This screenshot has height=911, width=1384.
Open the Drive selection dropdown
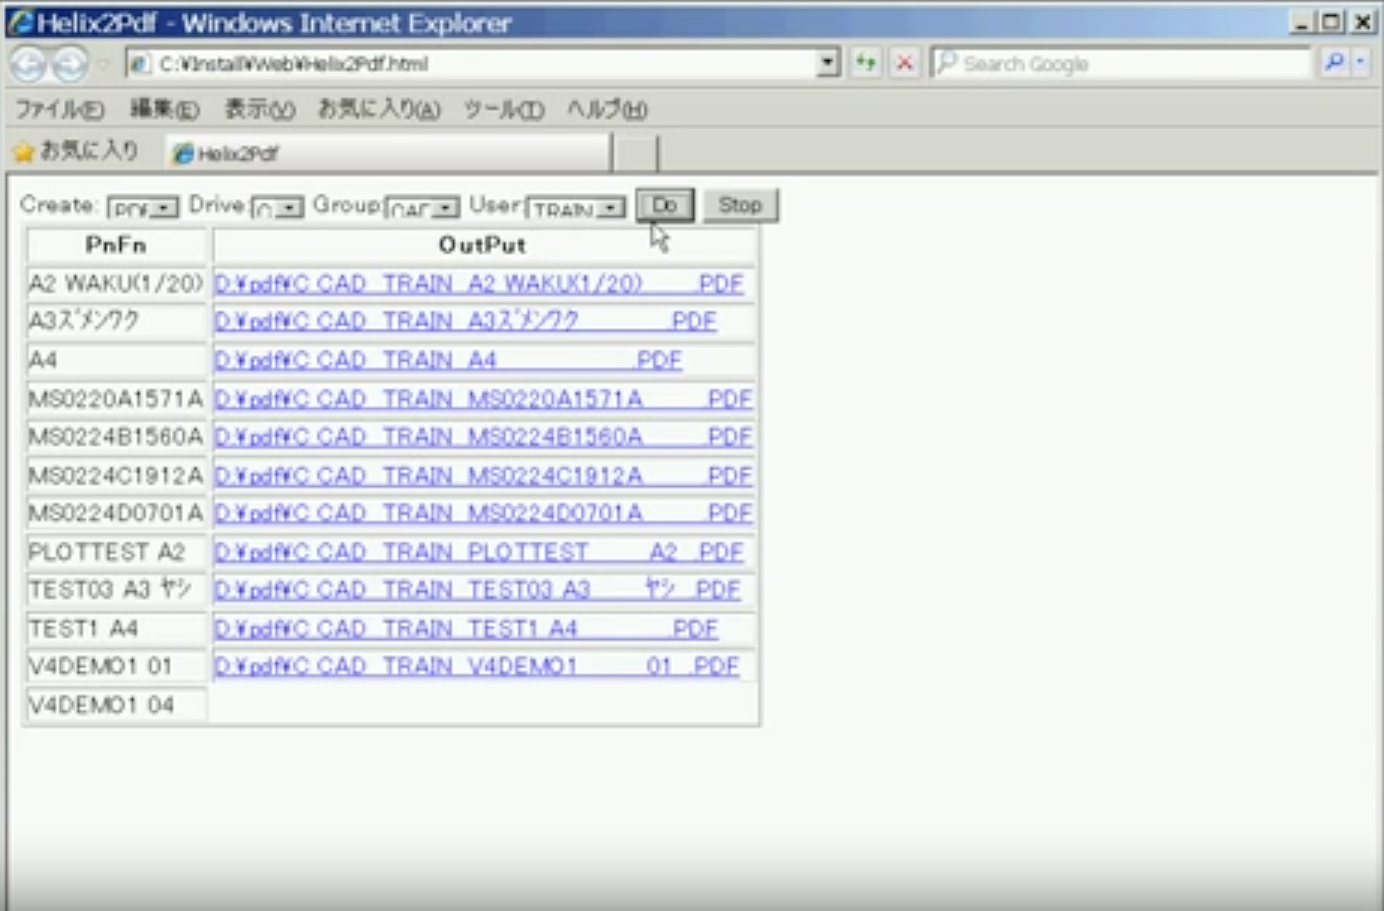tap(277, 208)
